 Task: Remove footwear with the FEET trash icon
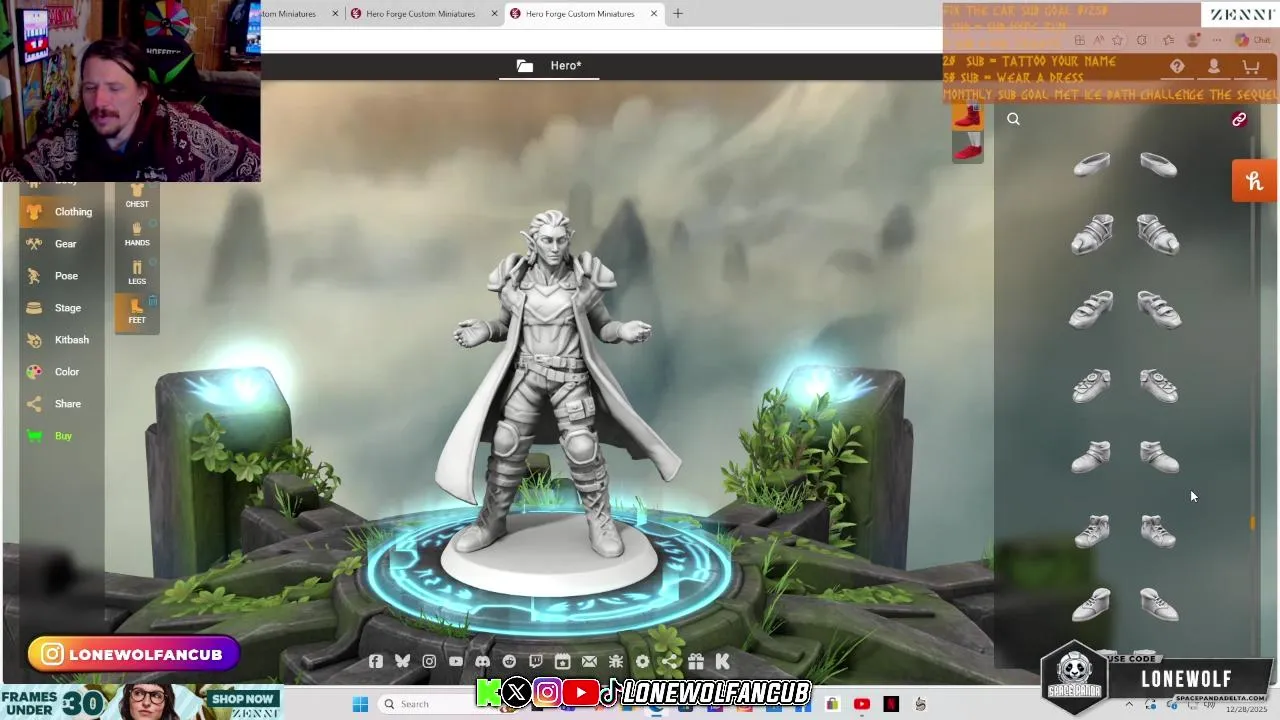coord(153,300)
